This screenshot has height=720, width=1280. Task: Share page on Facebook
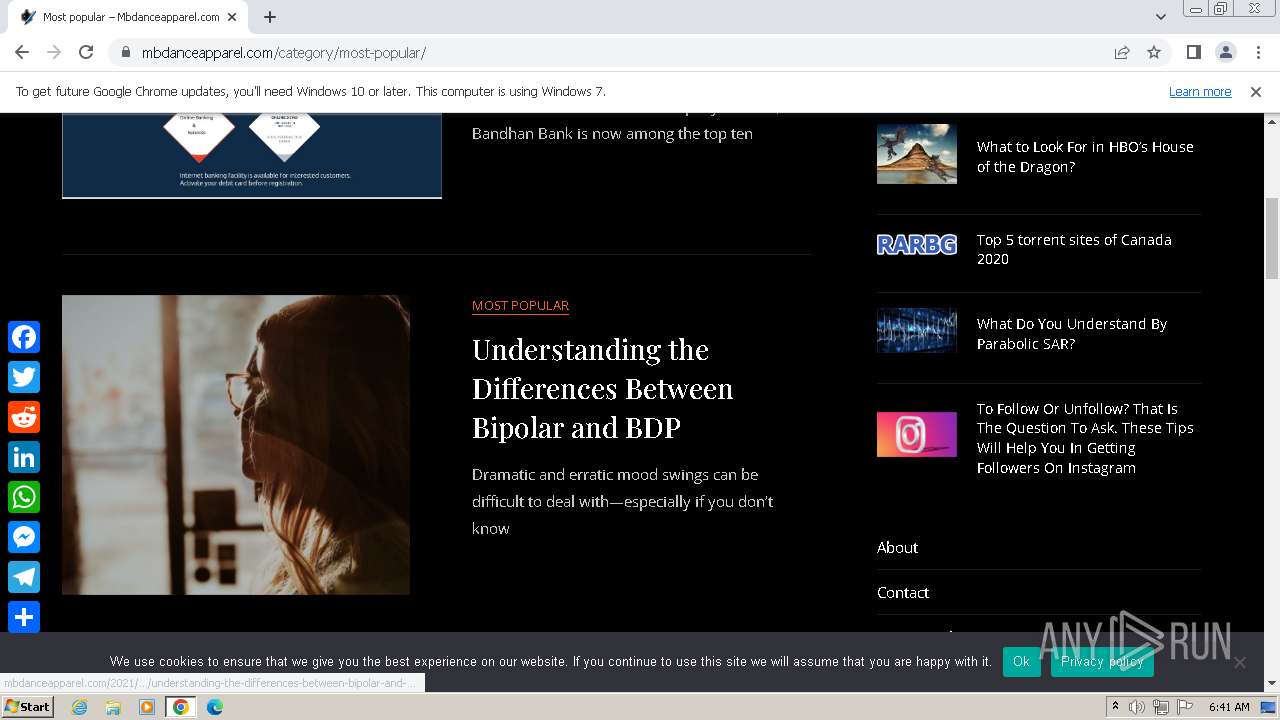24,337
